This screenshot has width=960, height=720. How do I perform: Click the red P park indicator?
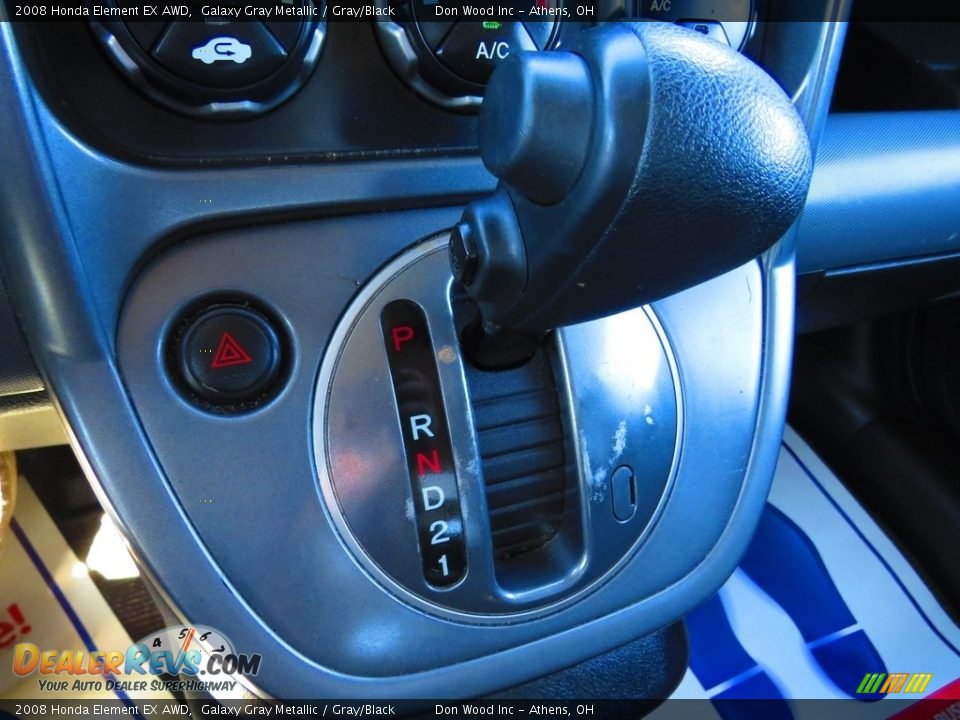tap(401, 338)
